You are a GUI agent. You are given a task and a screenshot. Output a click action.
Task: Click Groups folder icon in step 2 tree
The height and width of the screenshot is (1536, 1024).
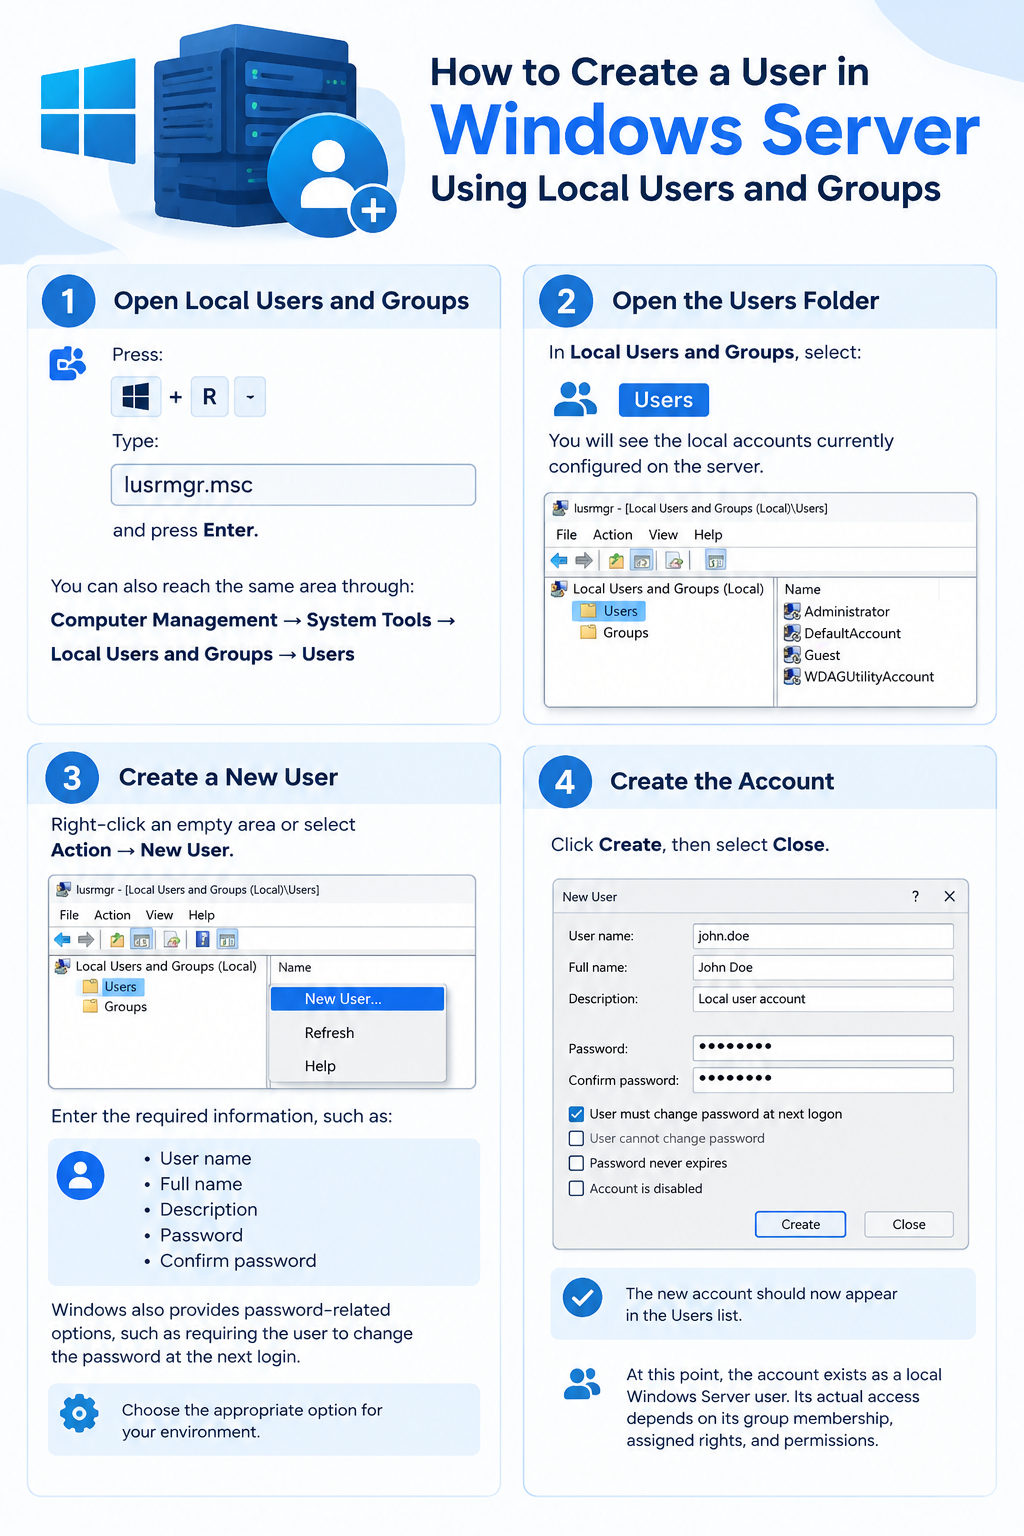click(x=589, y=632)
